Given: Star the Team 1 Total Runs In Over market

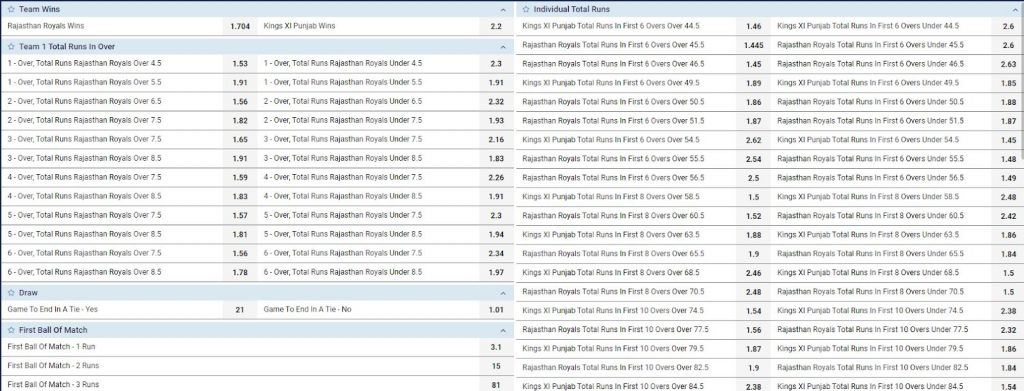Looking at the screenshot, I should click(11, 47).
